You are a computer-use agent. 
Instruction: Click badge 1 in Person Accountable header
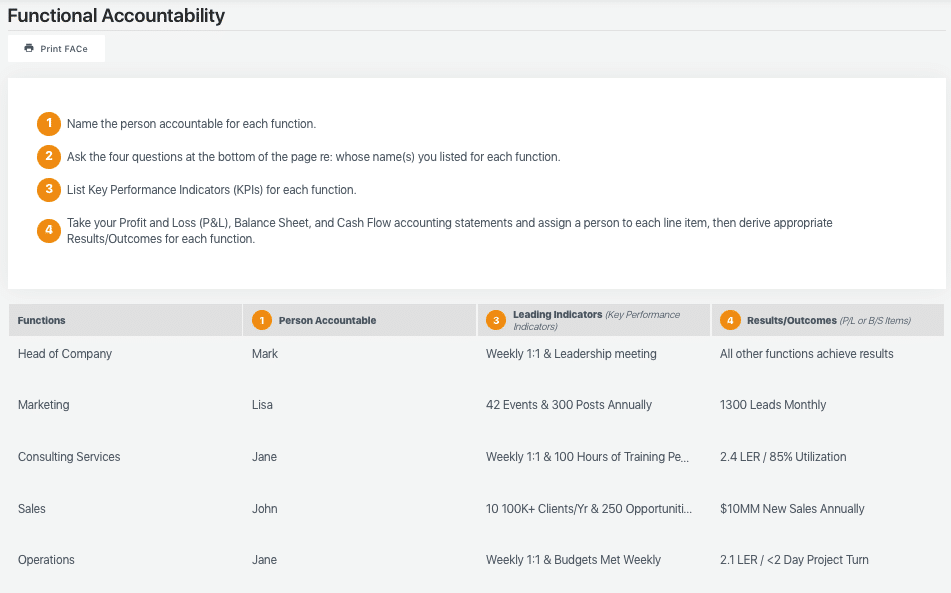[262, 320]
